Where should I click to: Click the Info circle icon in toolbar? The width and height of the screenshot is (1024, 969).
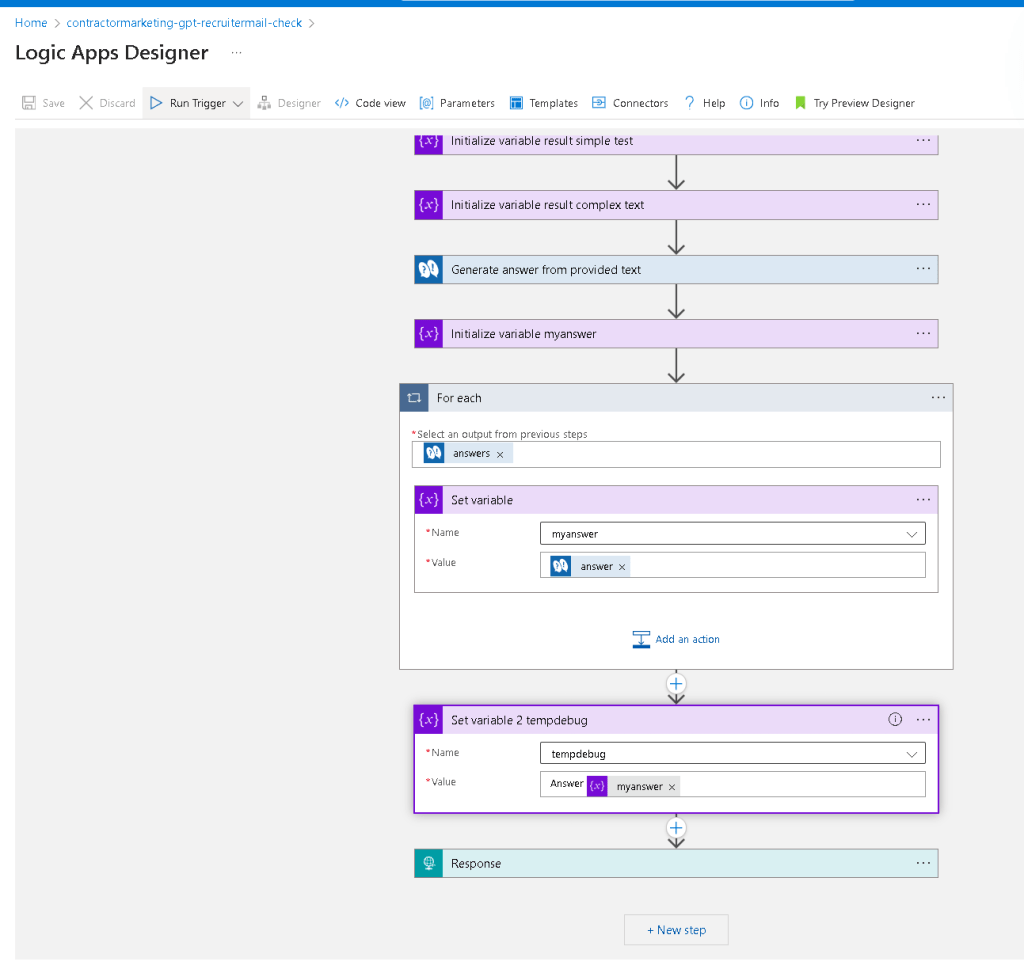(746, 103)
